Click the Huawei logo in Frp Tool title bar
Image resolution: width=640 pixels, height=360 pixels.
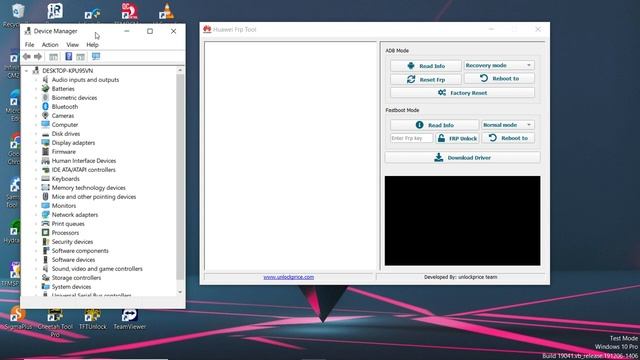coord(207,29)
